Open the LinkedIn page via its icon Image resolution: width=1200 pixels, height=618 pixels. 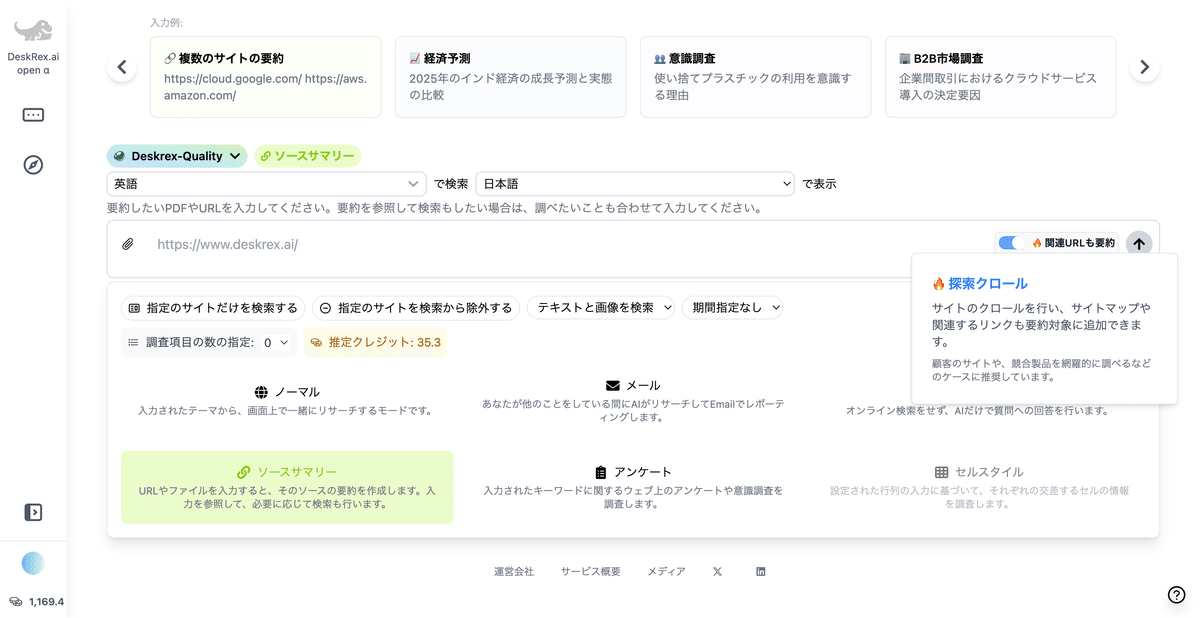coord(760,571)
